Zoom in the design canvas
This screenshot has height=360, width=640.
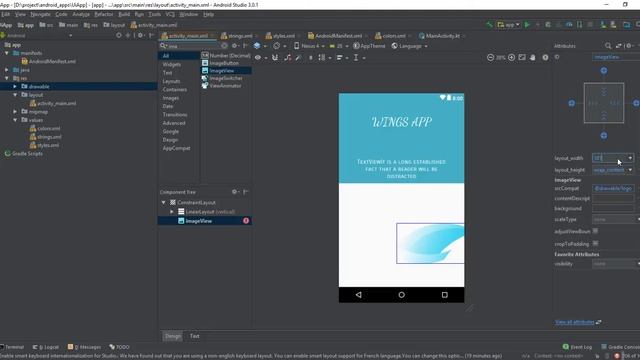(511, 58)
